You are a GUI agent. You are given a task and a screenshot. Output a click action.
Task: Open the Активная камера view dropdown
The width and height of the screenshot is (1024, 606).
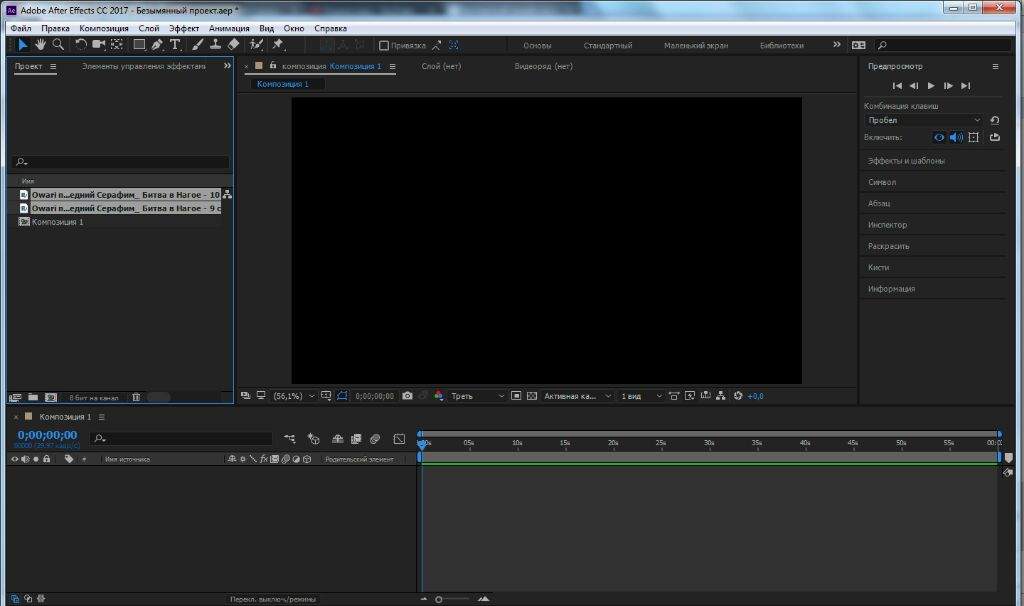(577, 396)
